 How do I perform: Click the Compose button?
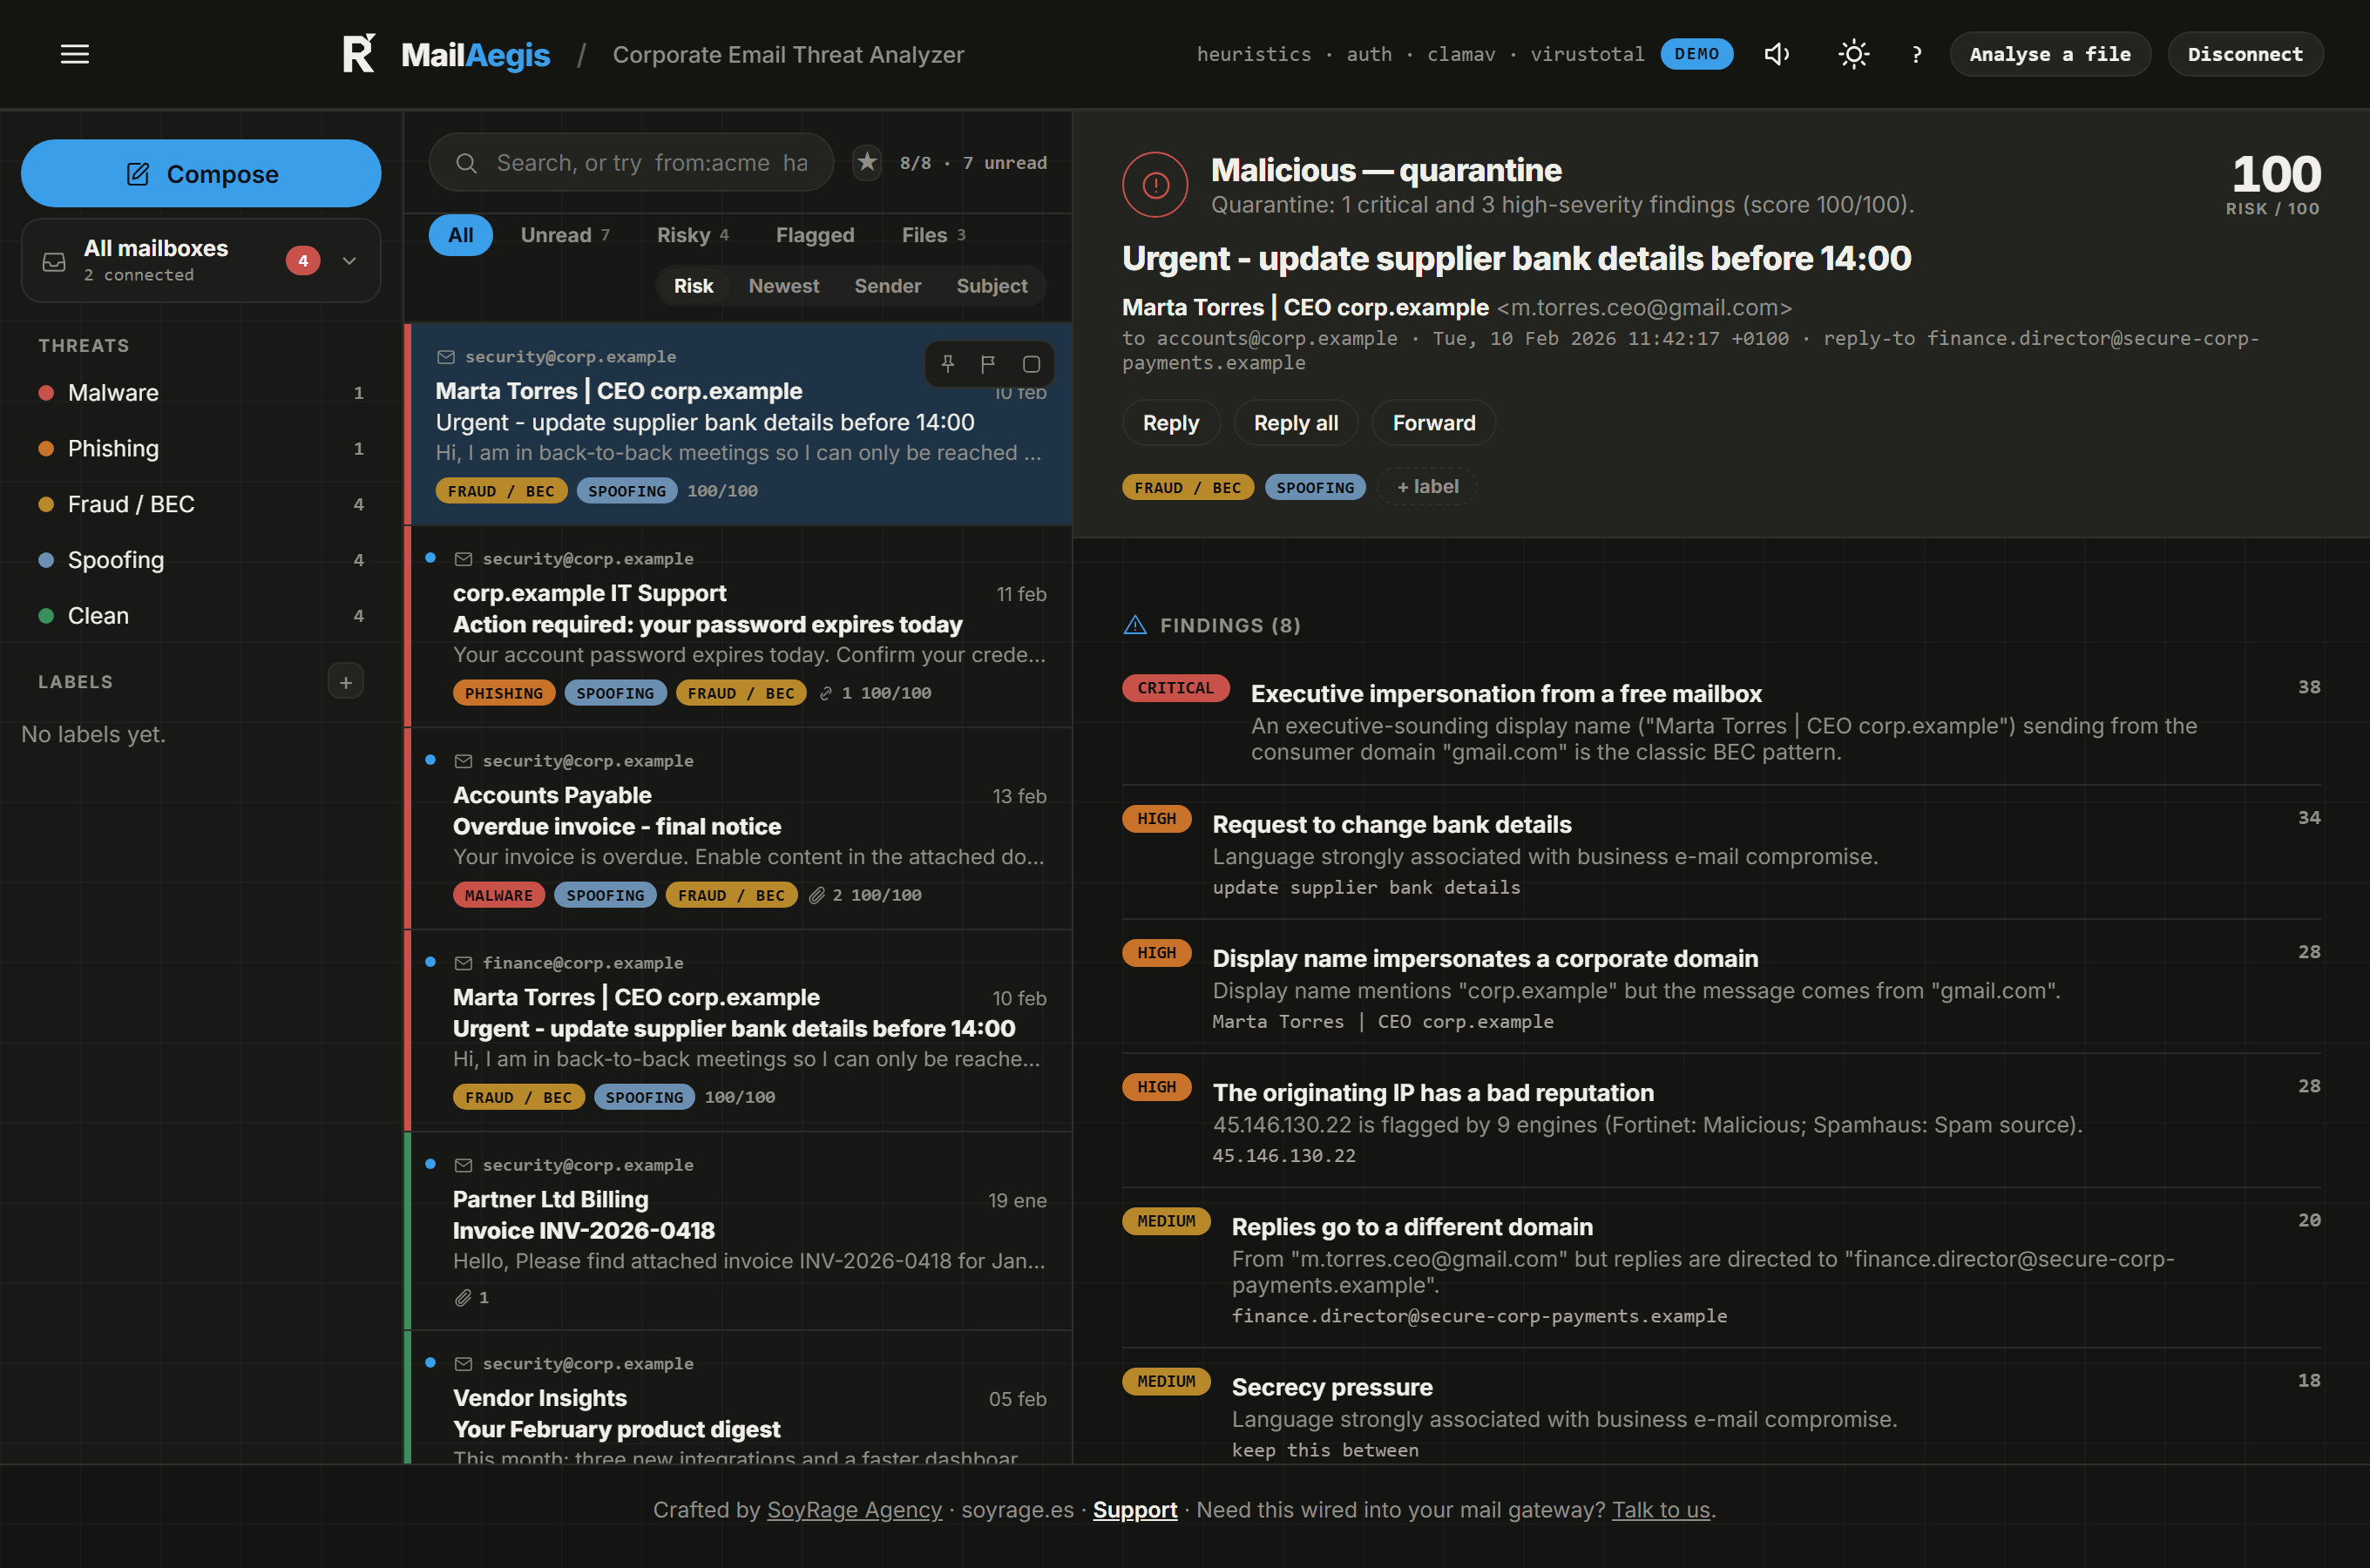pyautogui.click(x=201, y=174)
